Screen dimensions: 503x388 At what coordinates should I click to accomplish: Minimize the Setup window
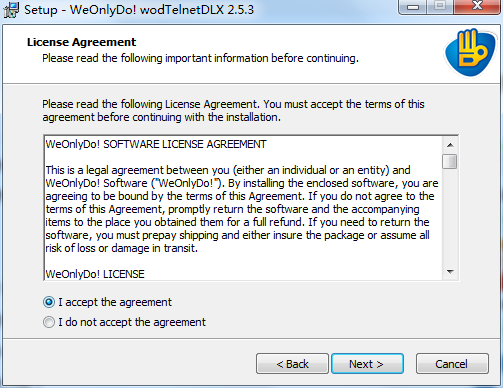click(413, 7)
